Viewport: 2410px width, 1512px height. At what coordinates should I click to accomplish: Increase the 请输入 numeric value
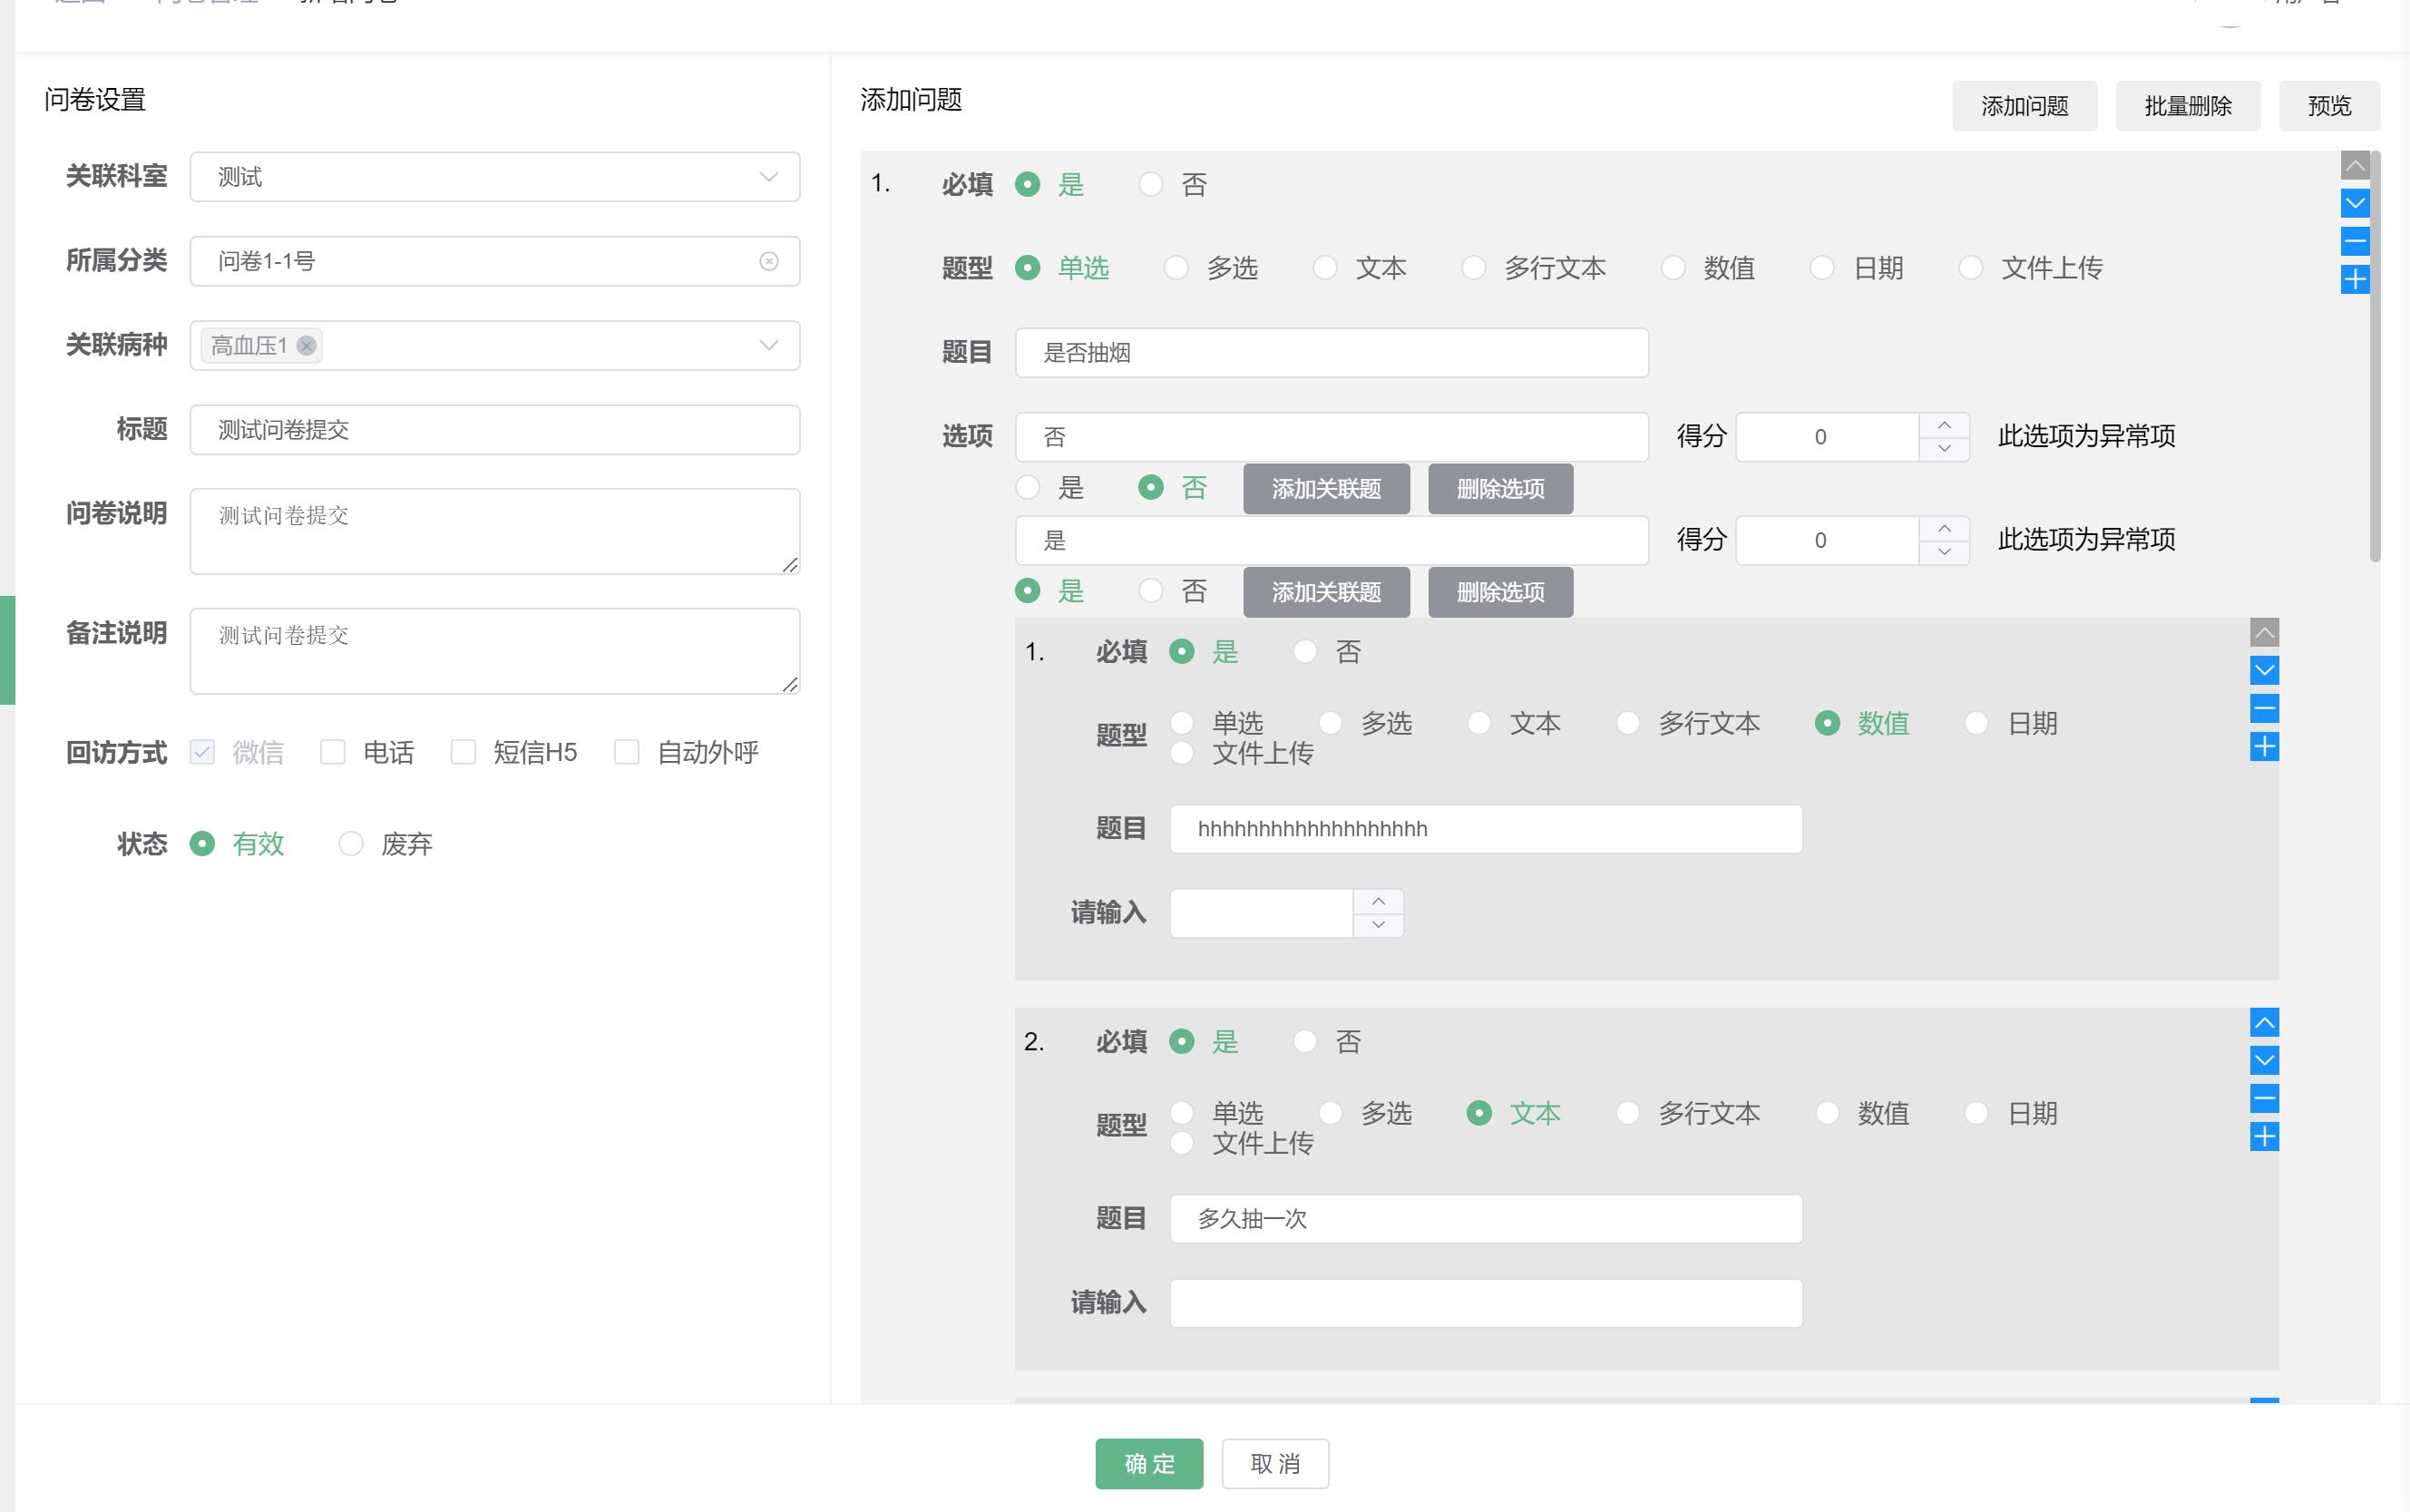(x=1378, y=902)
